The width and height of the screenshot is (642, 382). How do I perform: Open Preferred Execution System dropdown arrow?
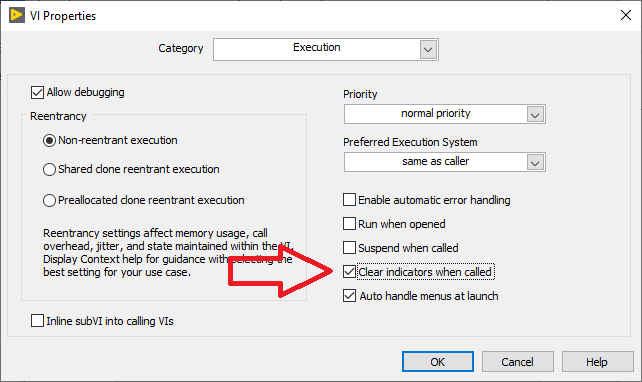click(x=535, y=163)
